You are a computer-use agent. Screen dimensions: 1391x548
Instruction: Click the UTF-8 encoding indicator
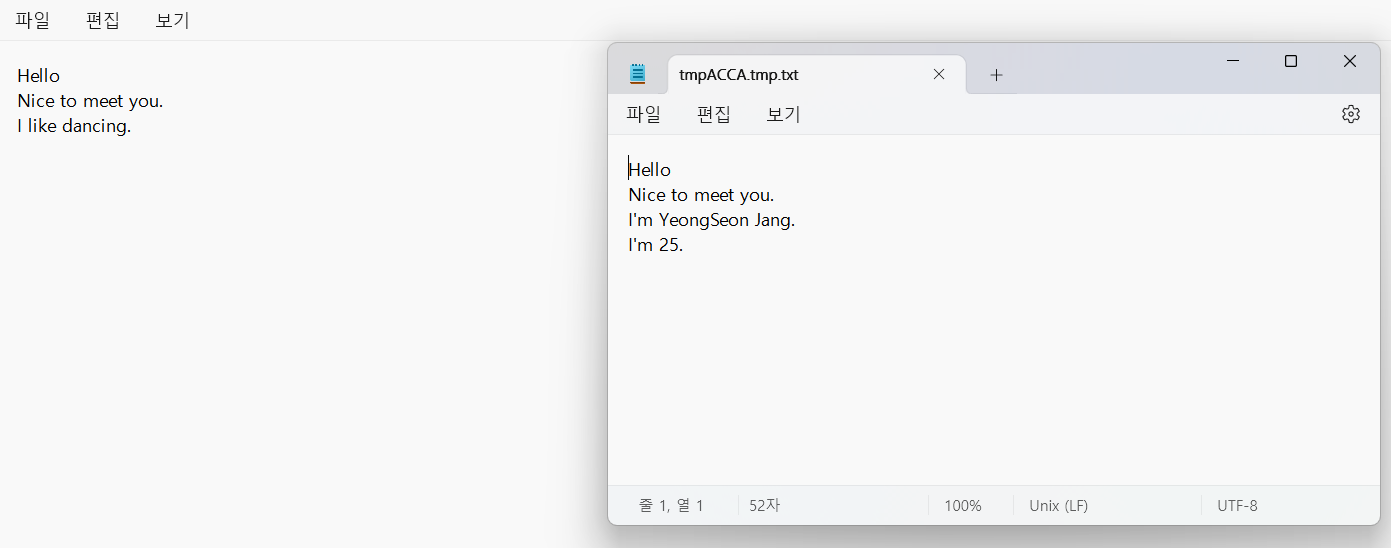[x=1237, y=506]
